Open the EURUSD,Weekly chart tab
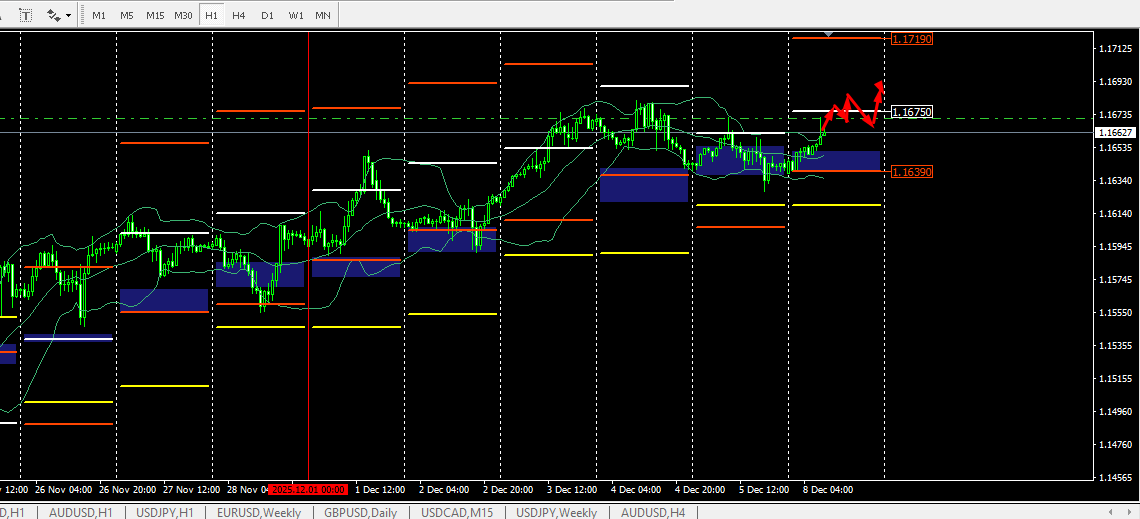This screenshot has height=519, width=1140. click(259, 512)
